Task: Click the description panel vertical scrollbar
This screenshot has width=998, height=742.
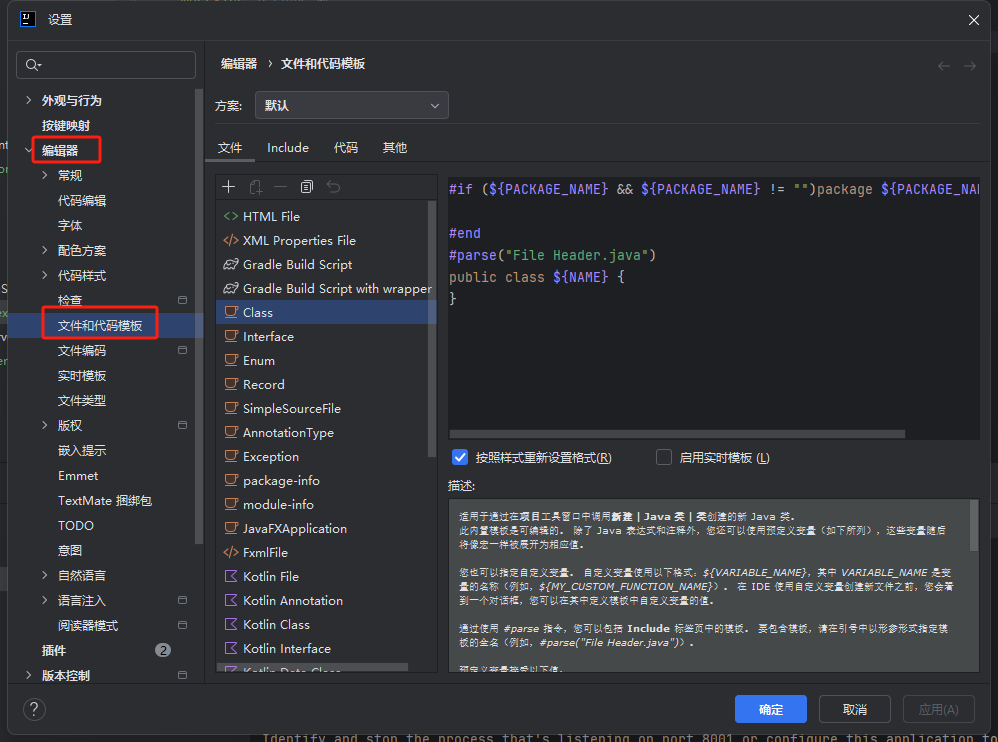Action: [974, 525]
